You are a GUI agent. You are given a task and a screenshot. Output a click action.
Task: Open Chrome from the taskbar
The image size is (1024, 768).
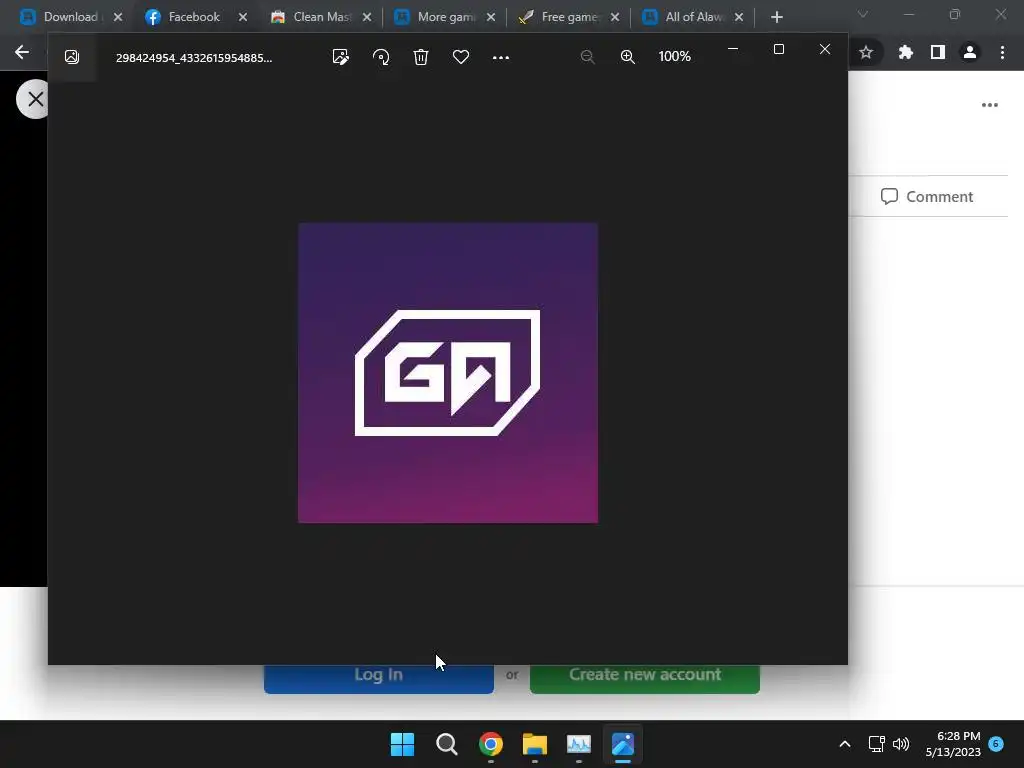[x=491, y=744]
